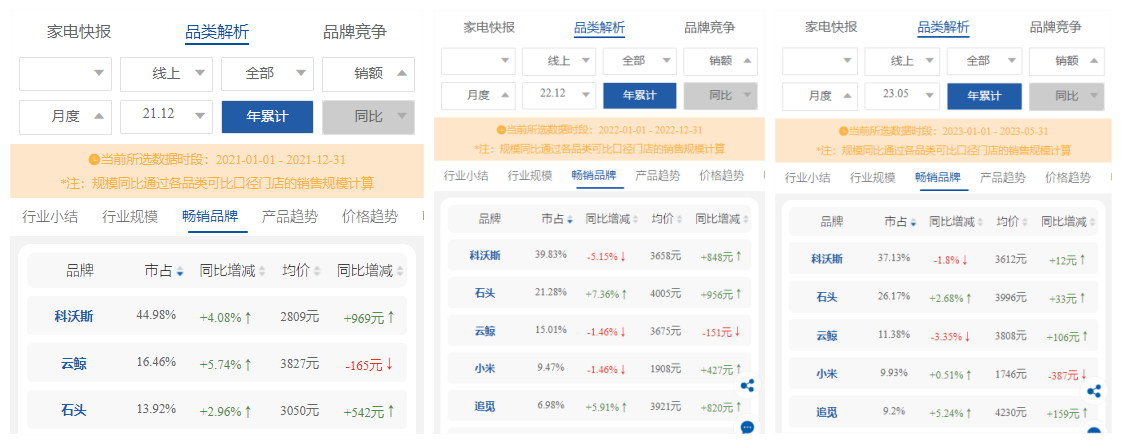
Task: Sort 同比增减 after 均价 in the 21.12 panel
Action: click(x=371, y=271)
